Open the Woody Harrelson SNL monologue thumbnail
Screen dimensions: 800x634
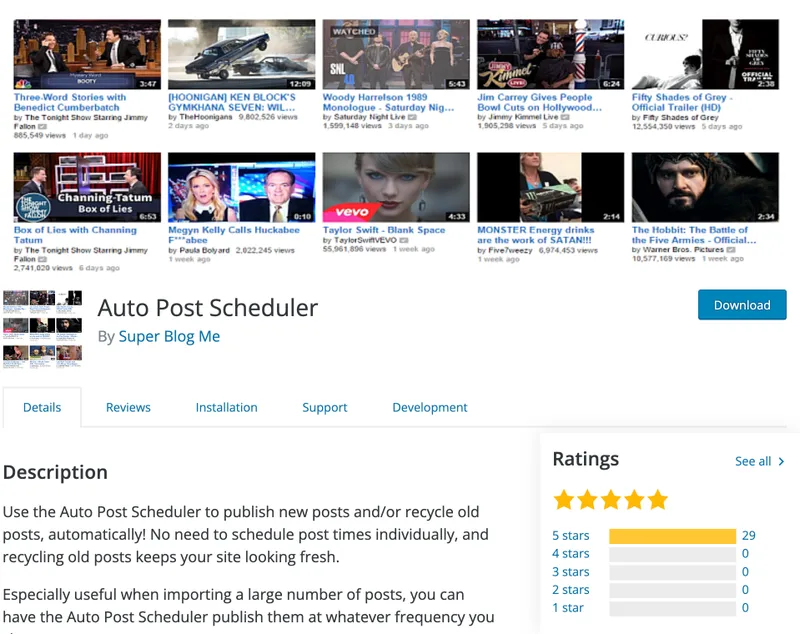pyautogui.click(x=396, y=55)
